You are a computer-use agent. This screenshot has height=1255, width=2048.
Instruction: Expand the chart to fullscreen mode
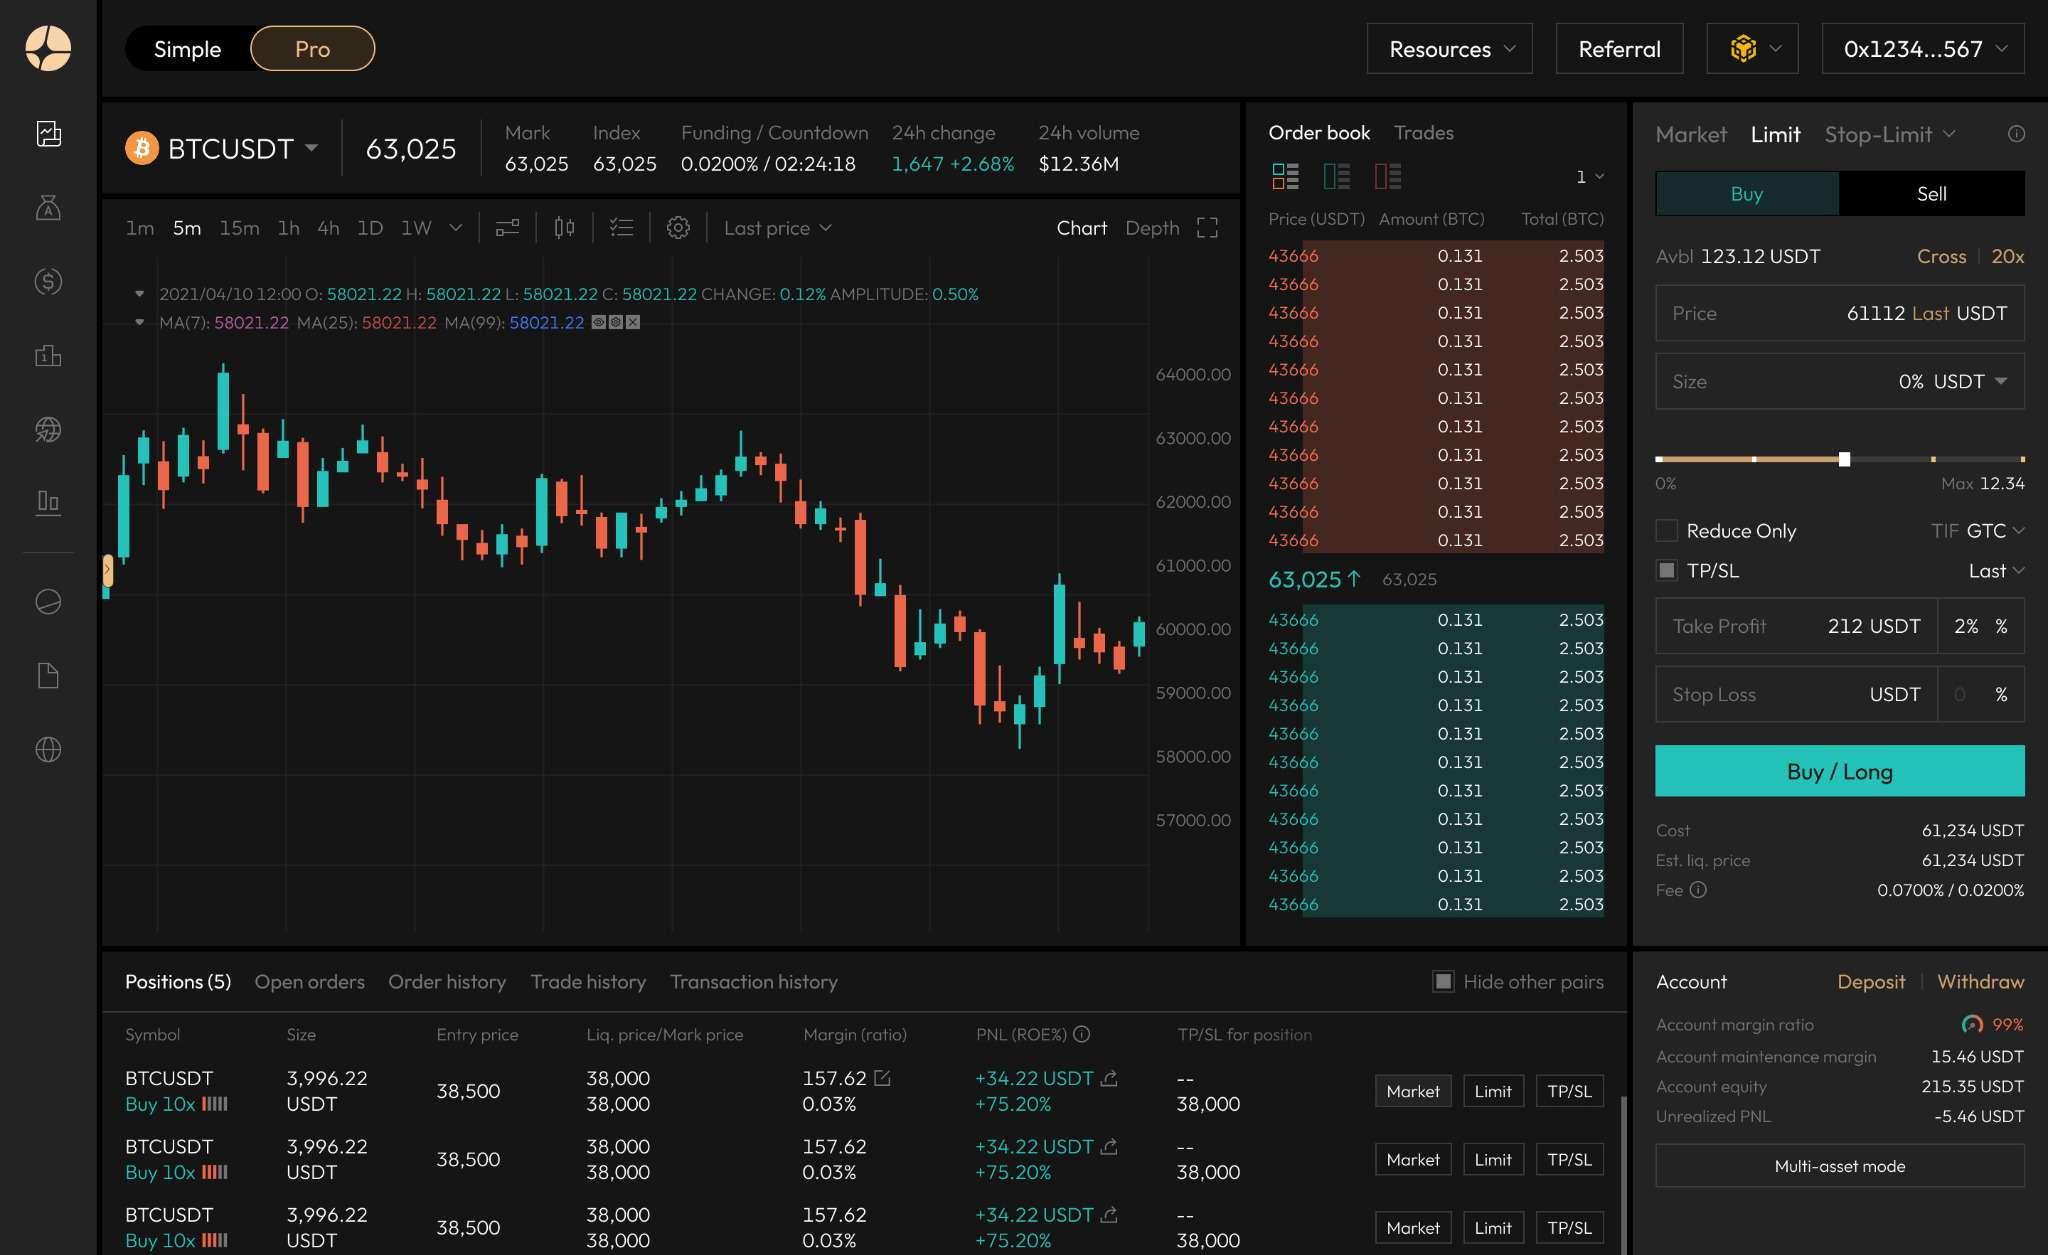[x=1208, y=227]
